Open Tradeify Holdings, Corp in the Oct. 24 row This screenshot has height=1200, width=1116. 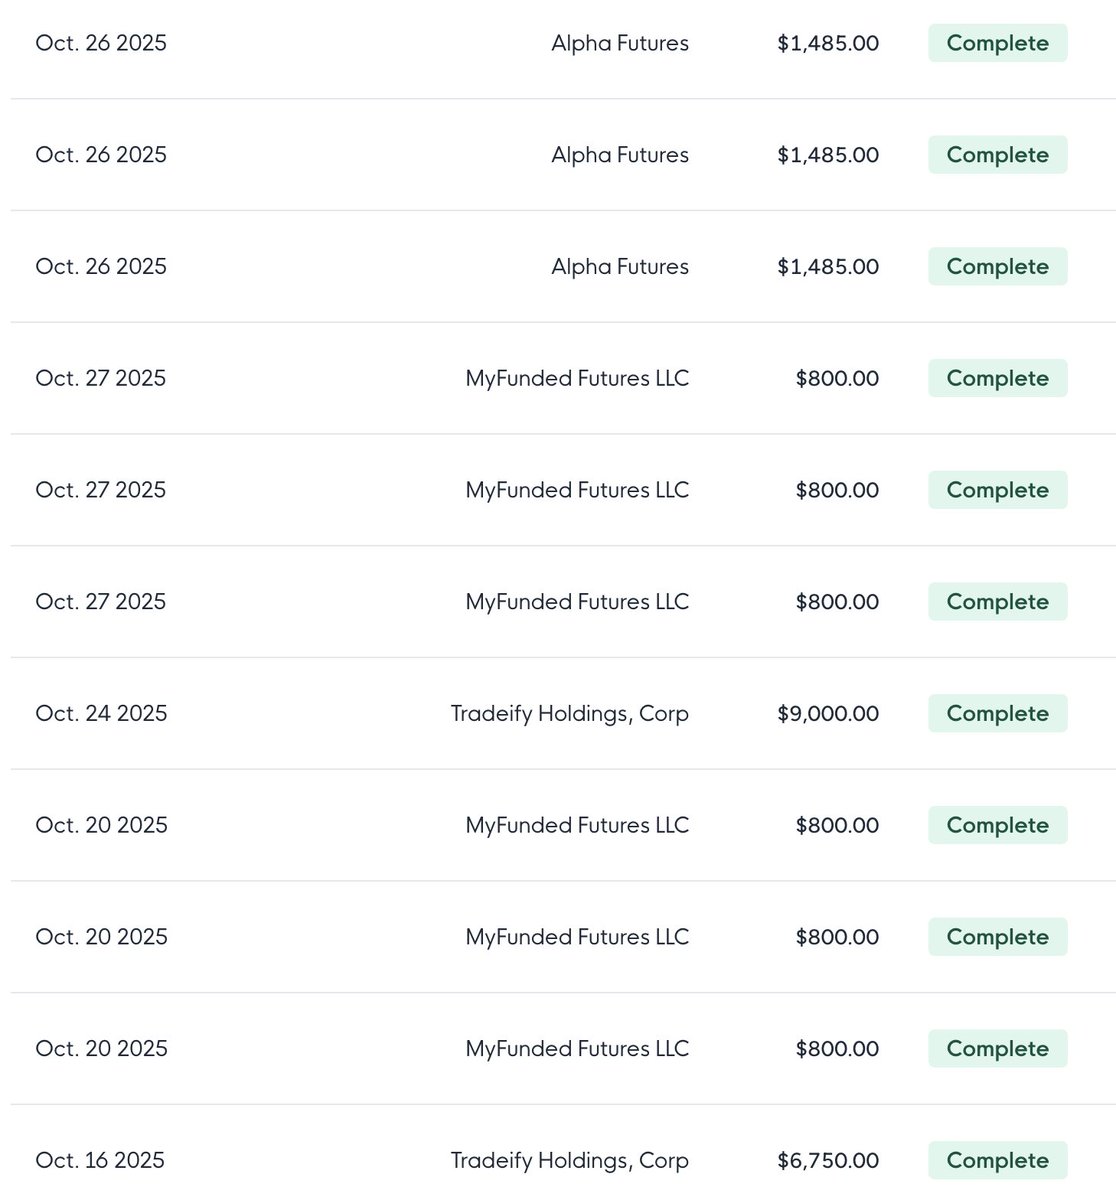point(569,714)
